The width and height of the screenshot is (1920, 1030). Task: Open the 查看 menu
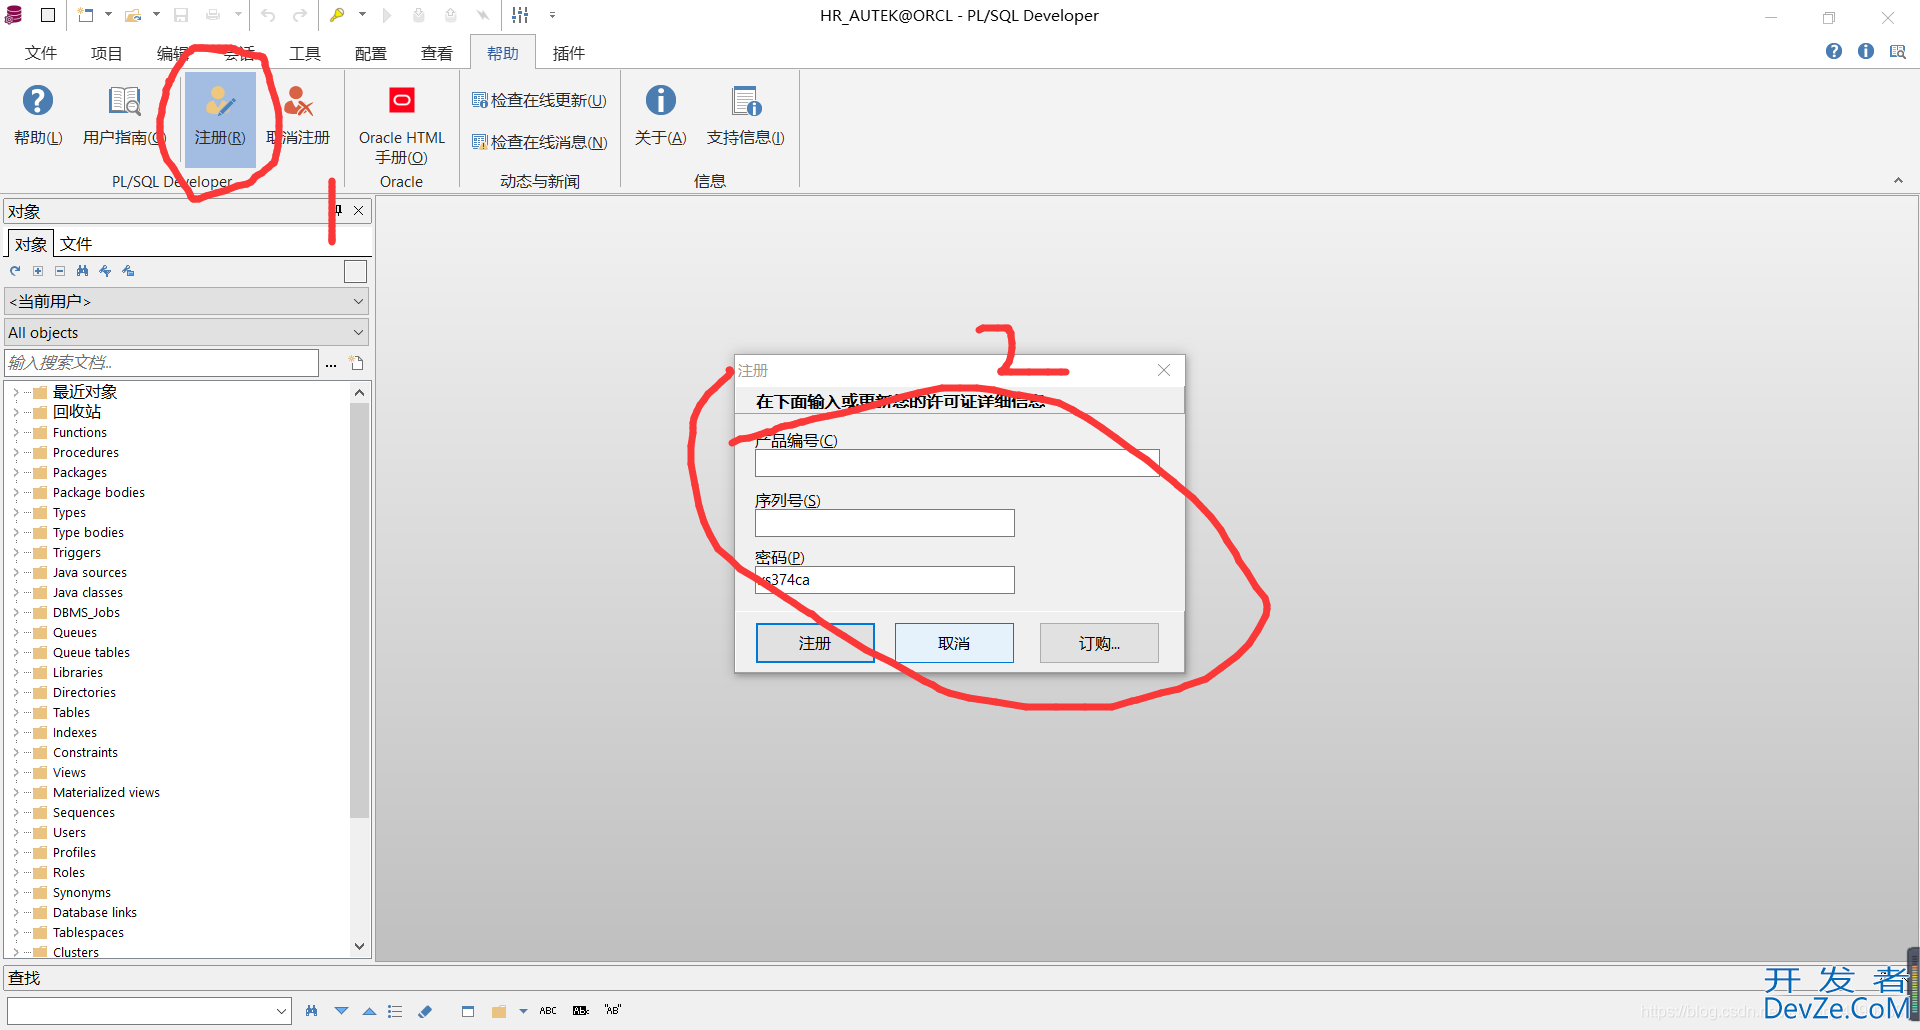[437, 53]
